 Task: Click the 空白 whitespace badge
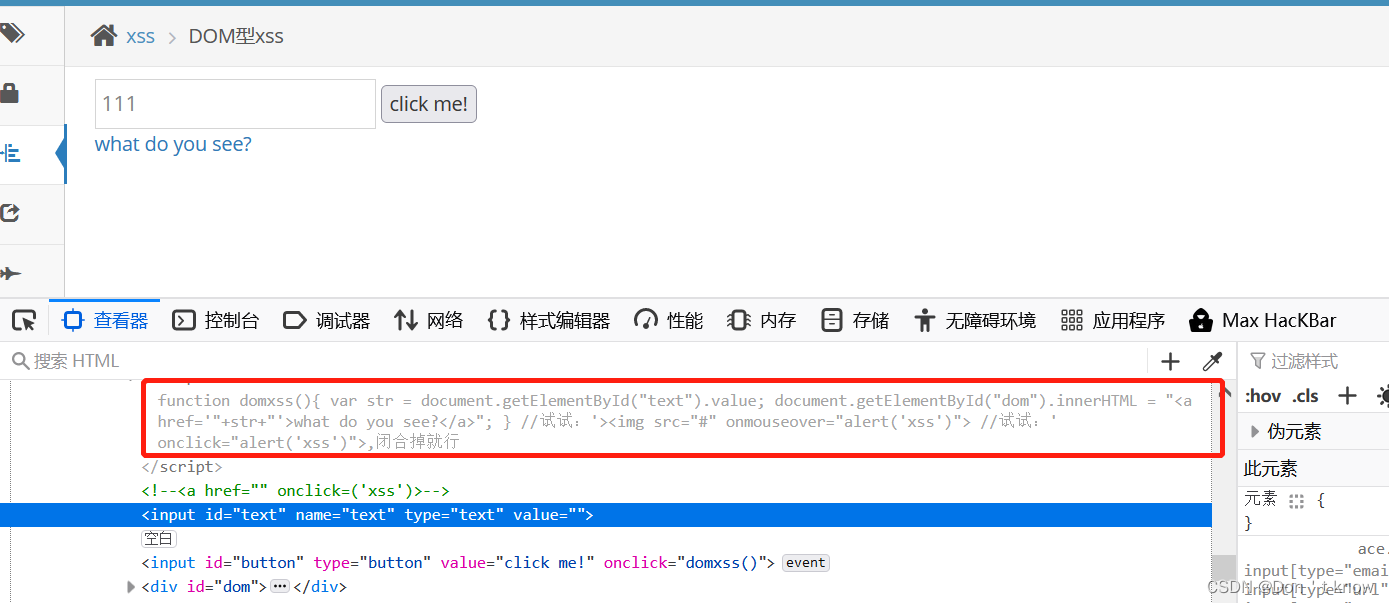pyautogui.click(x=159, y=539)
